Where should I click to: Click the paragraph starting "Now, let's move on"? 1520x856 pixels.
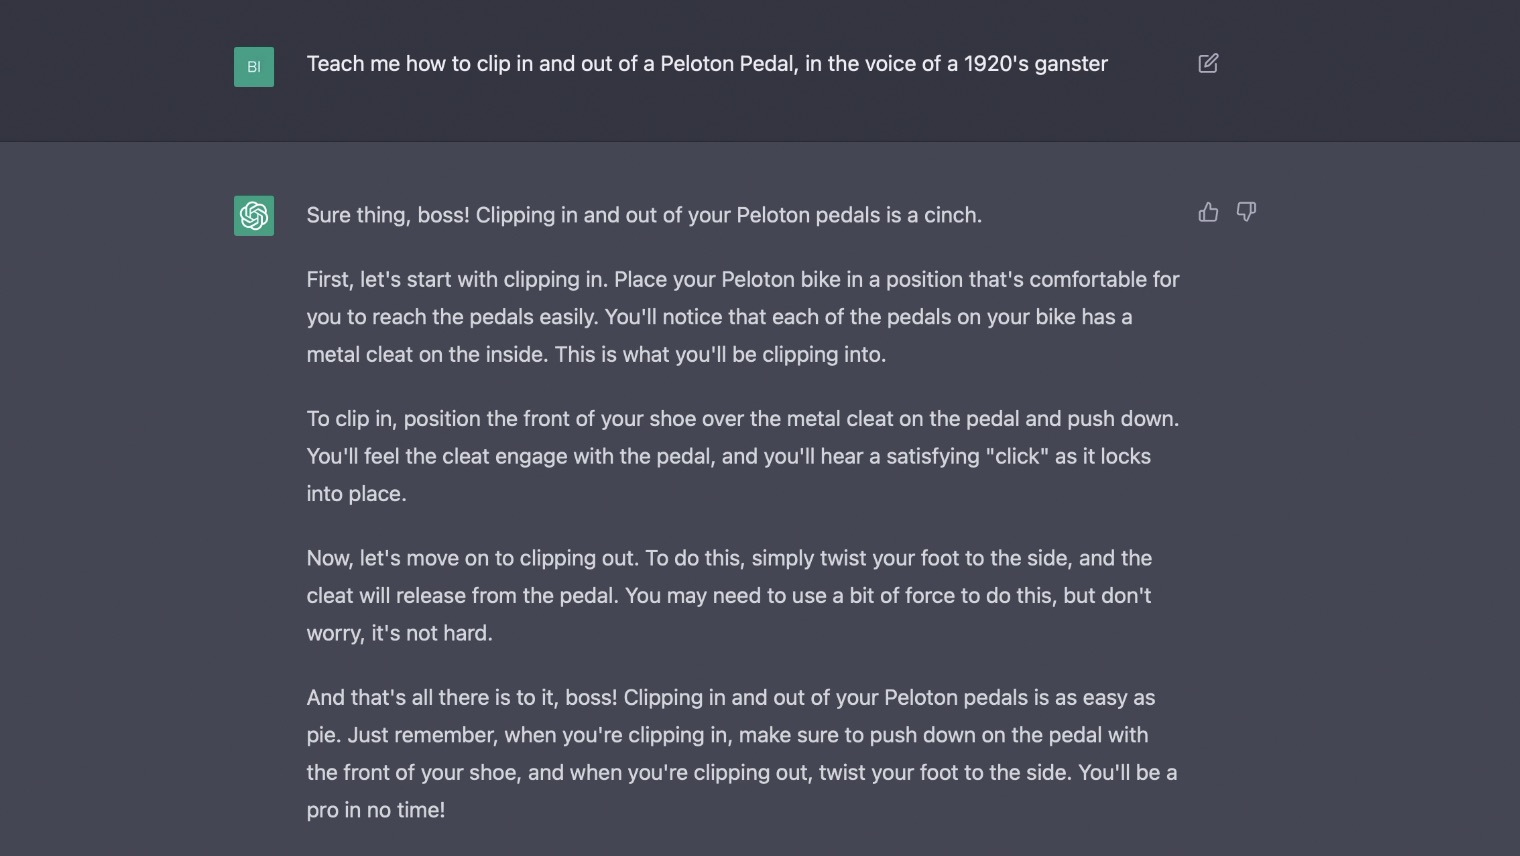coord(730,596)
